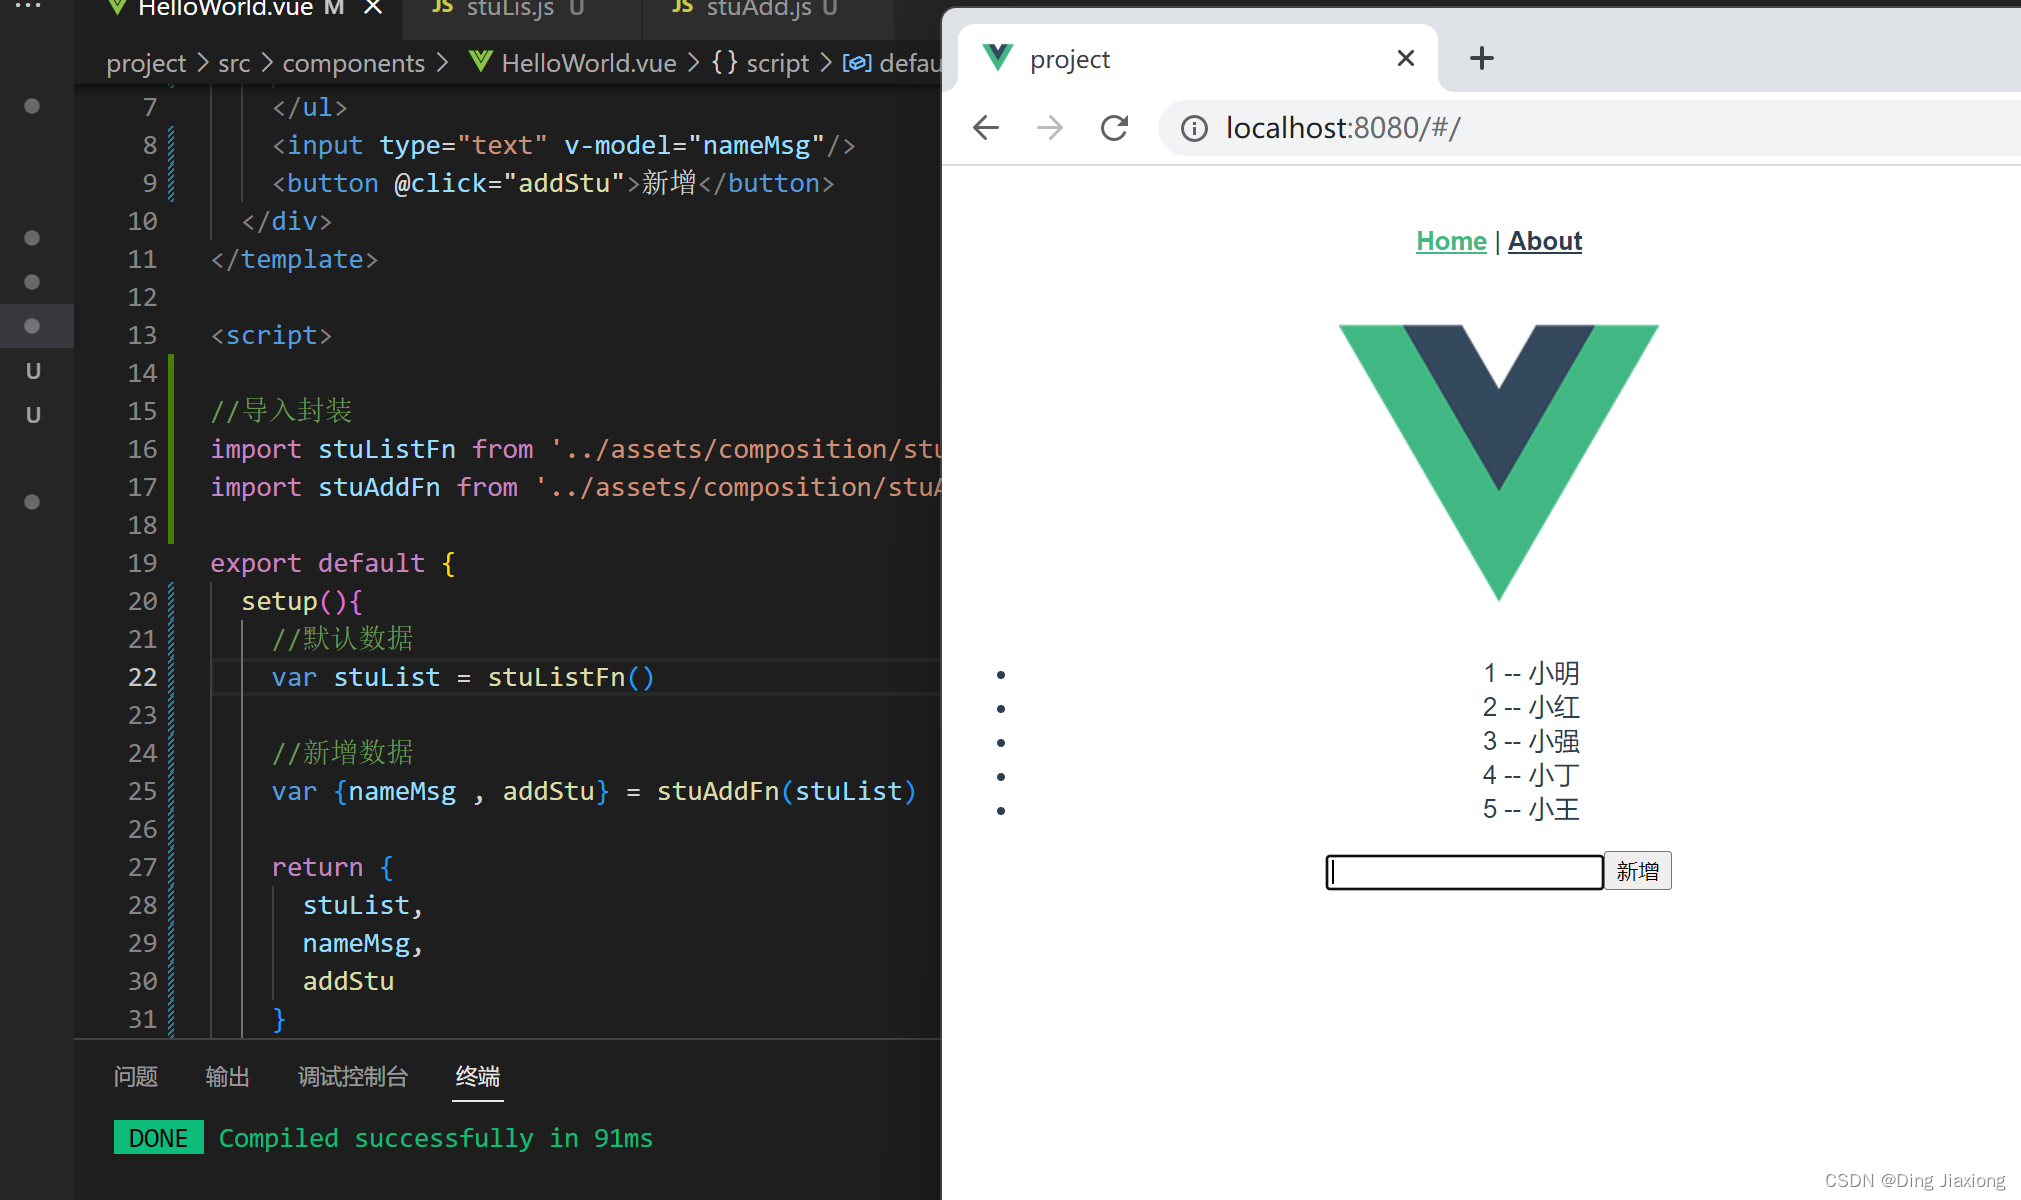Switch to the stuAdd.js editor tab
Image resolution: width=2021 pixels, height=1200 pixels.
click(757, 9)
